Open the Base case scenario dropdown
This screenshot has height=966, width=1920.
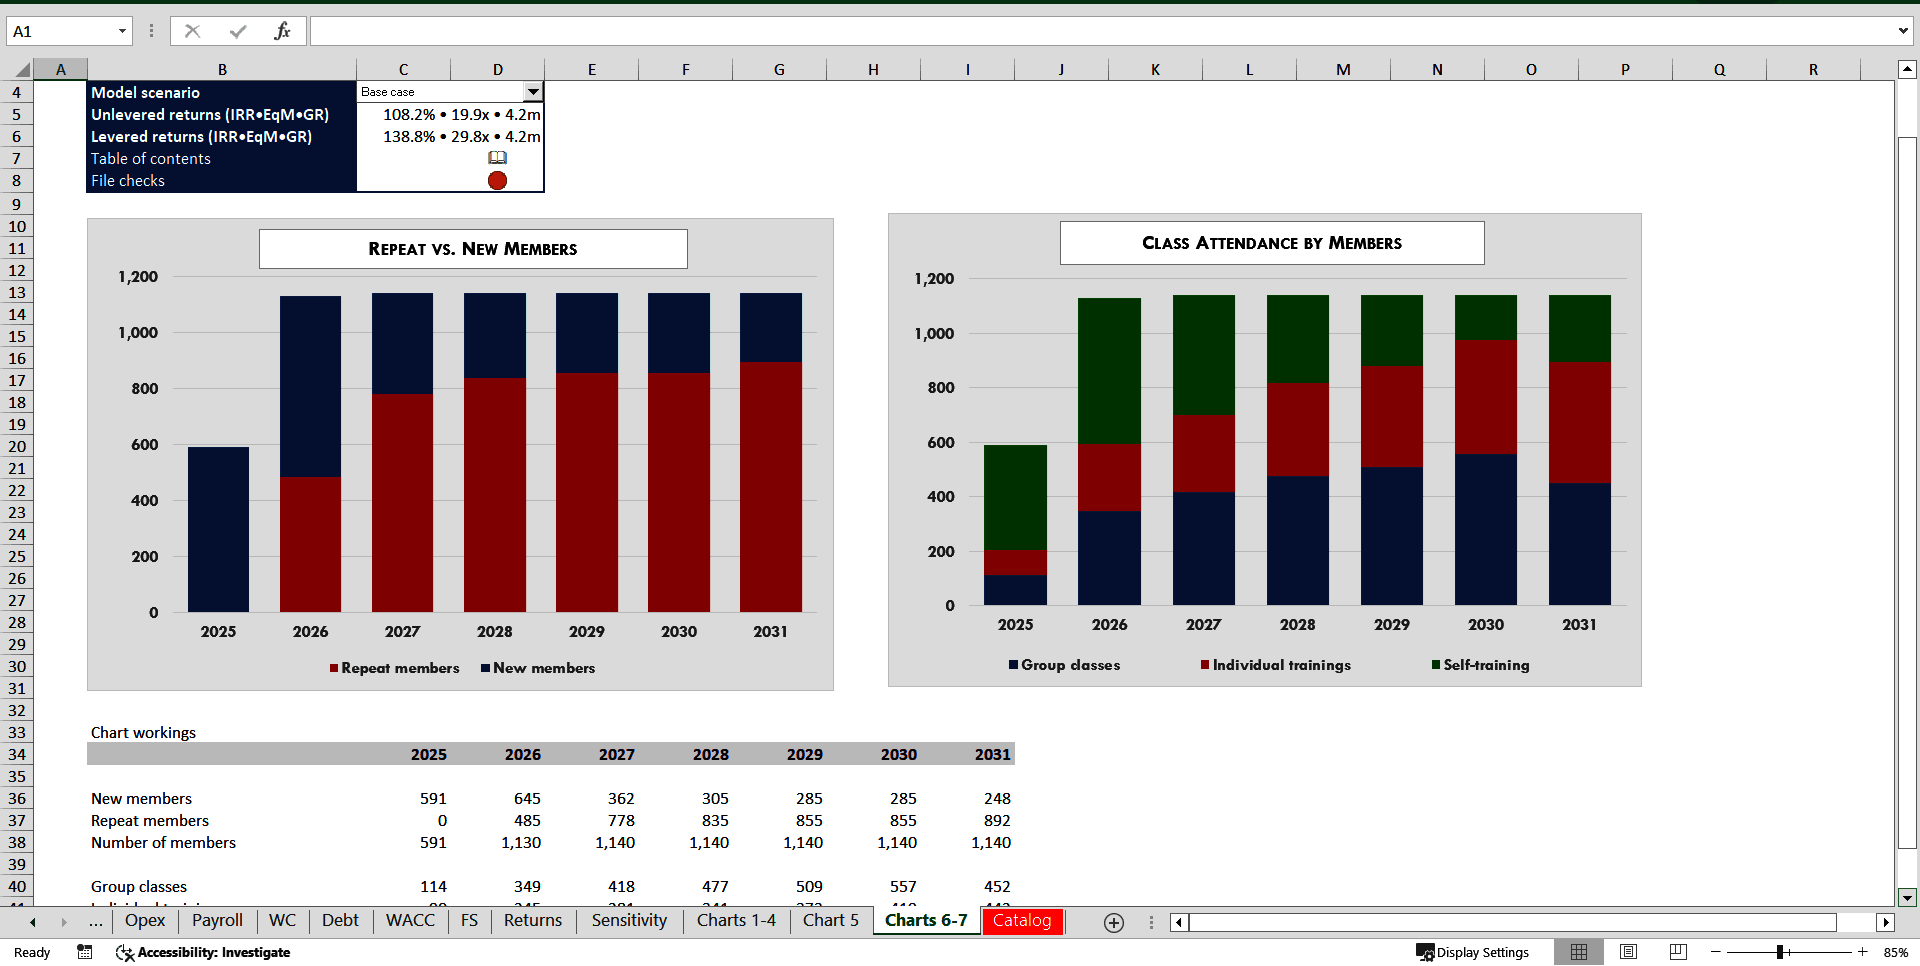pyautogui.click(x=533, y=91)
